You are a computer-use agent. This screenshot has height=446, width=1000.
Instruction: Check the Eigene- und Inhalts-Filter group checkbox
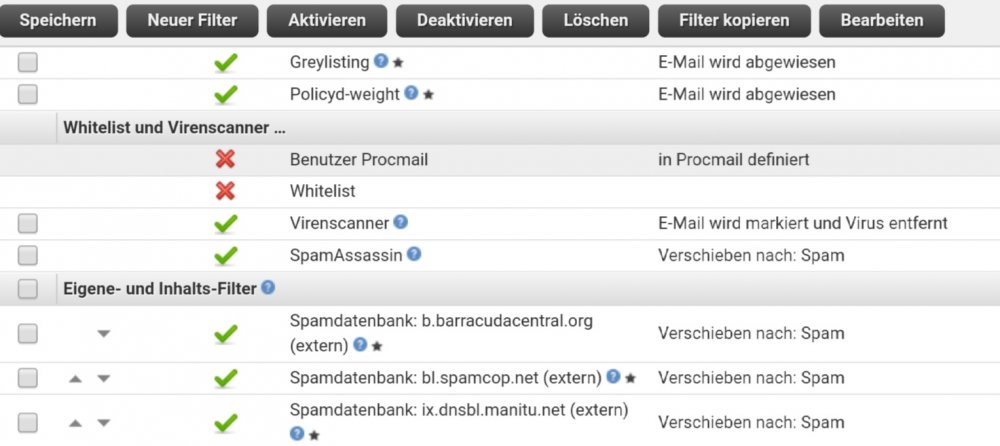pos(27,288)
